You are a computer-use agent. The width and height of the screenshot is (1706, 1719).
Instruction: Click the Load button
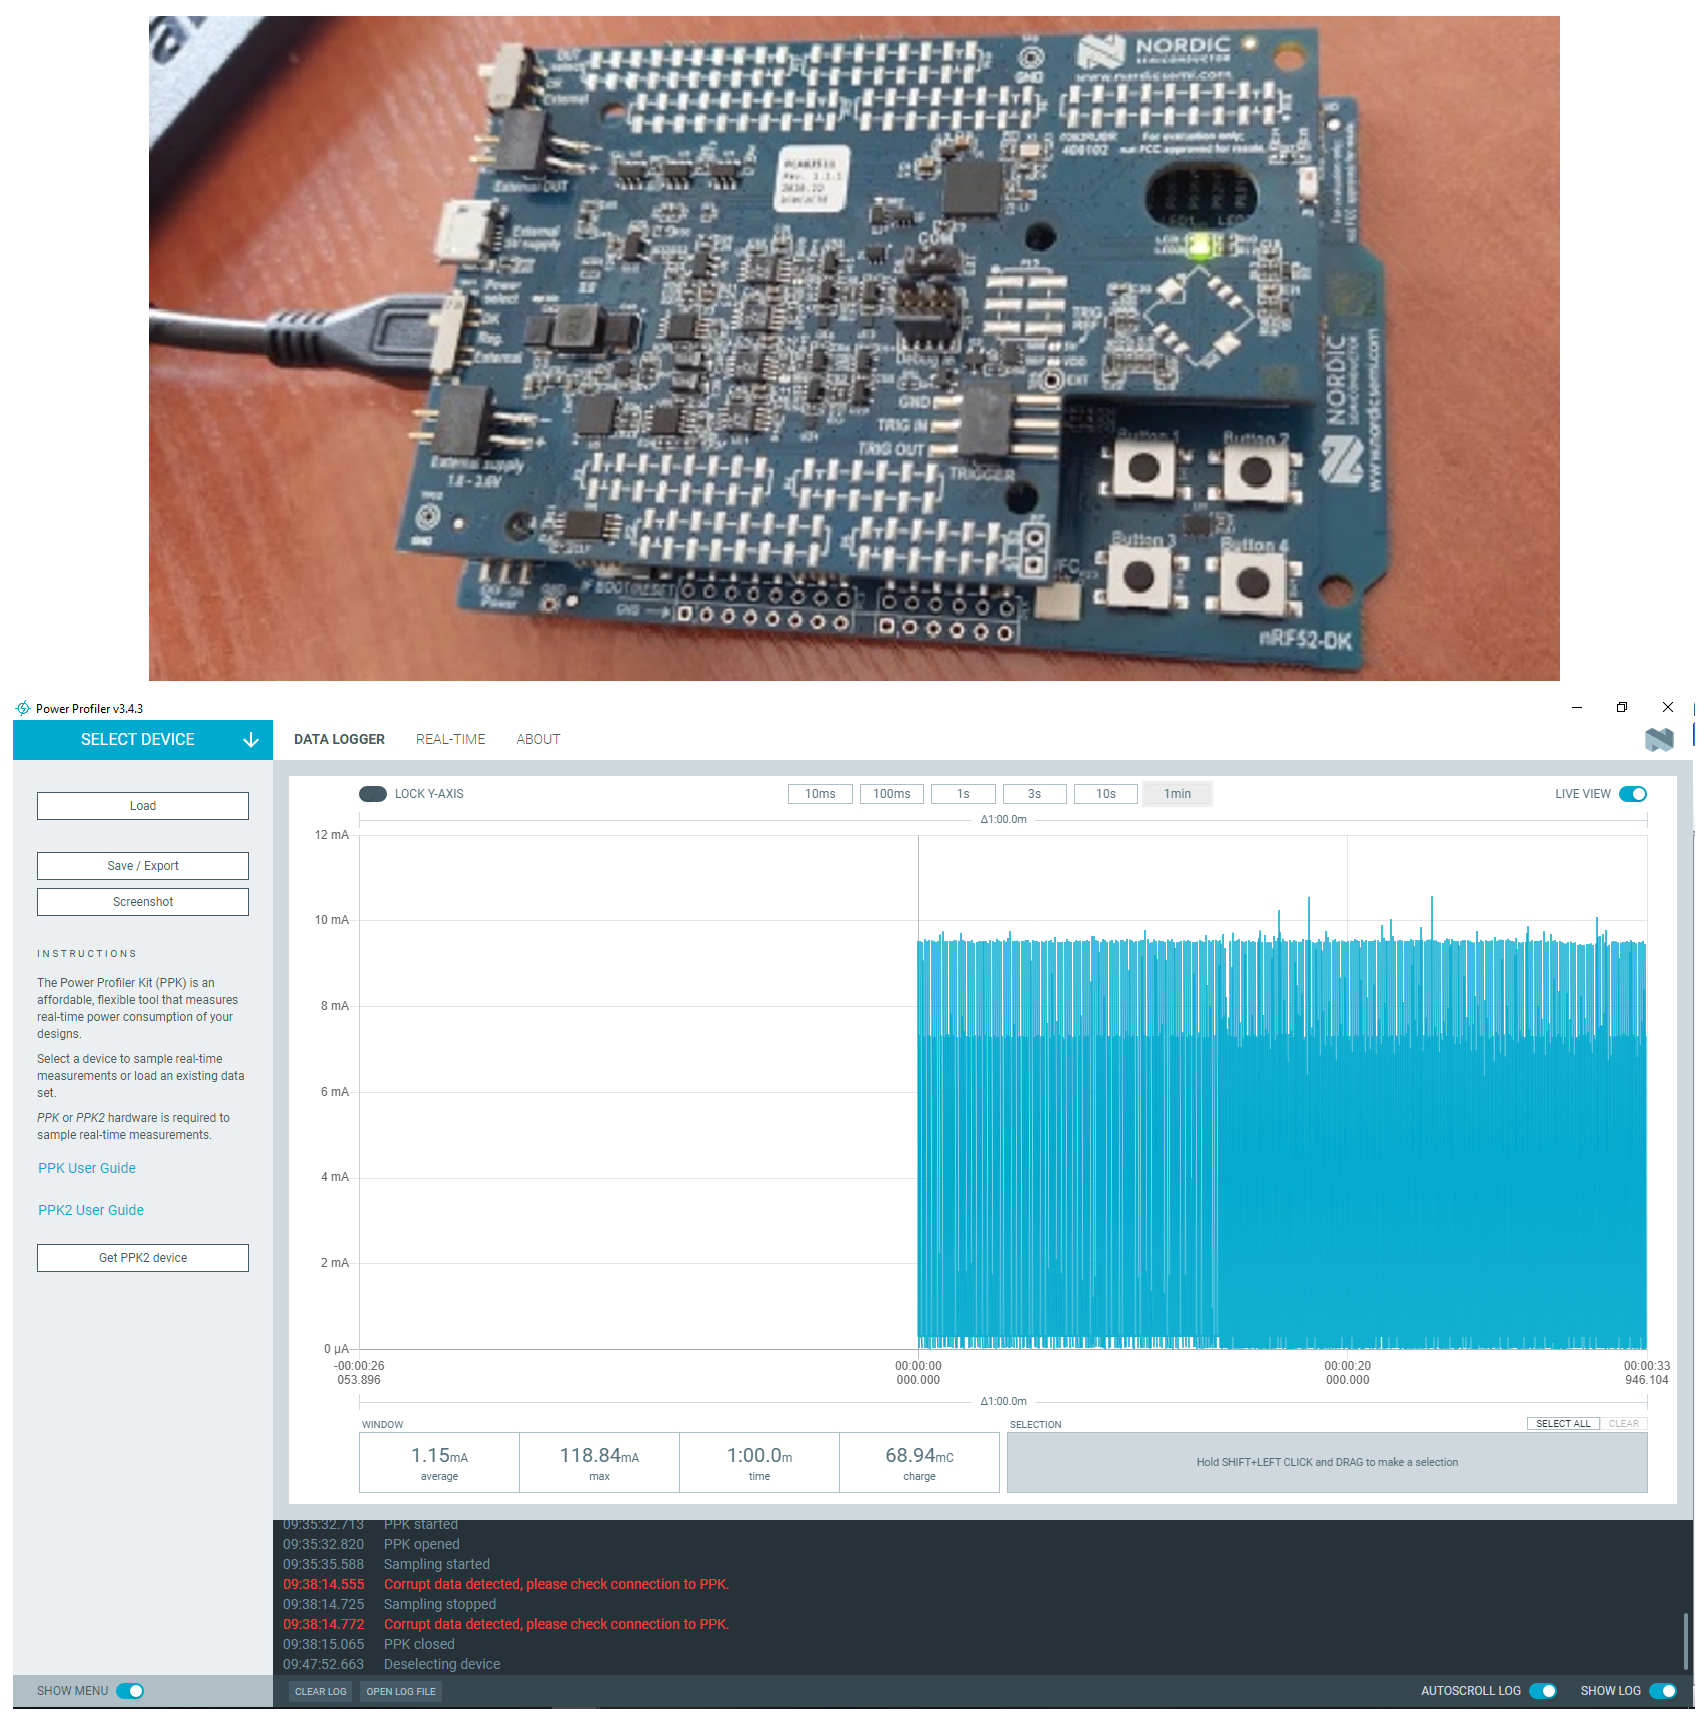(x=142, y=805)
